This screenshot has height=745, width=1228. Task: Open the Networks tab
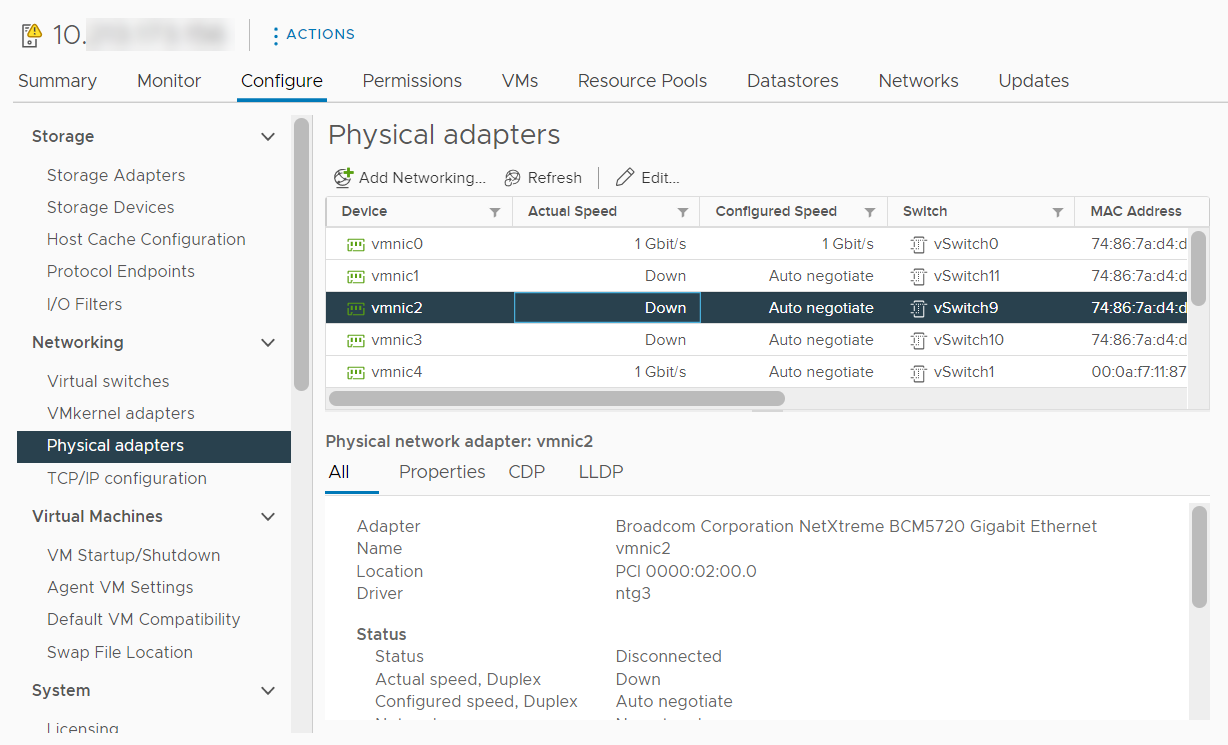coord(918,81)
